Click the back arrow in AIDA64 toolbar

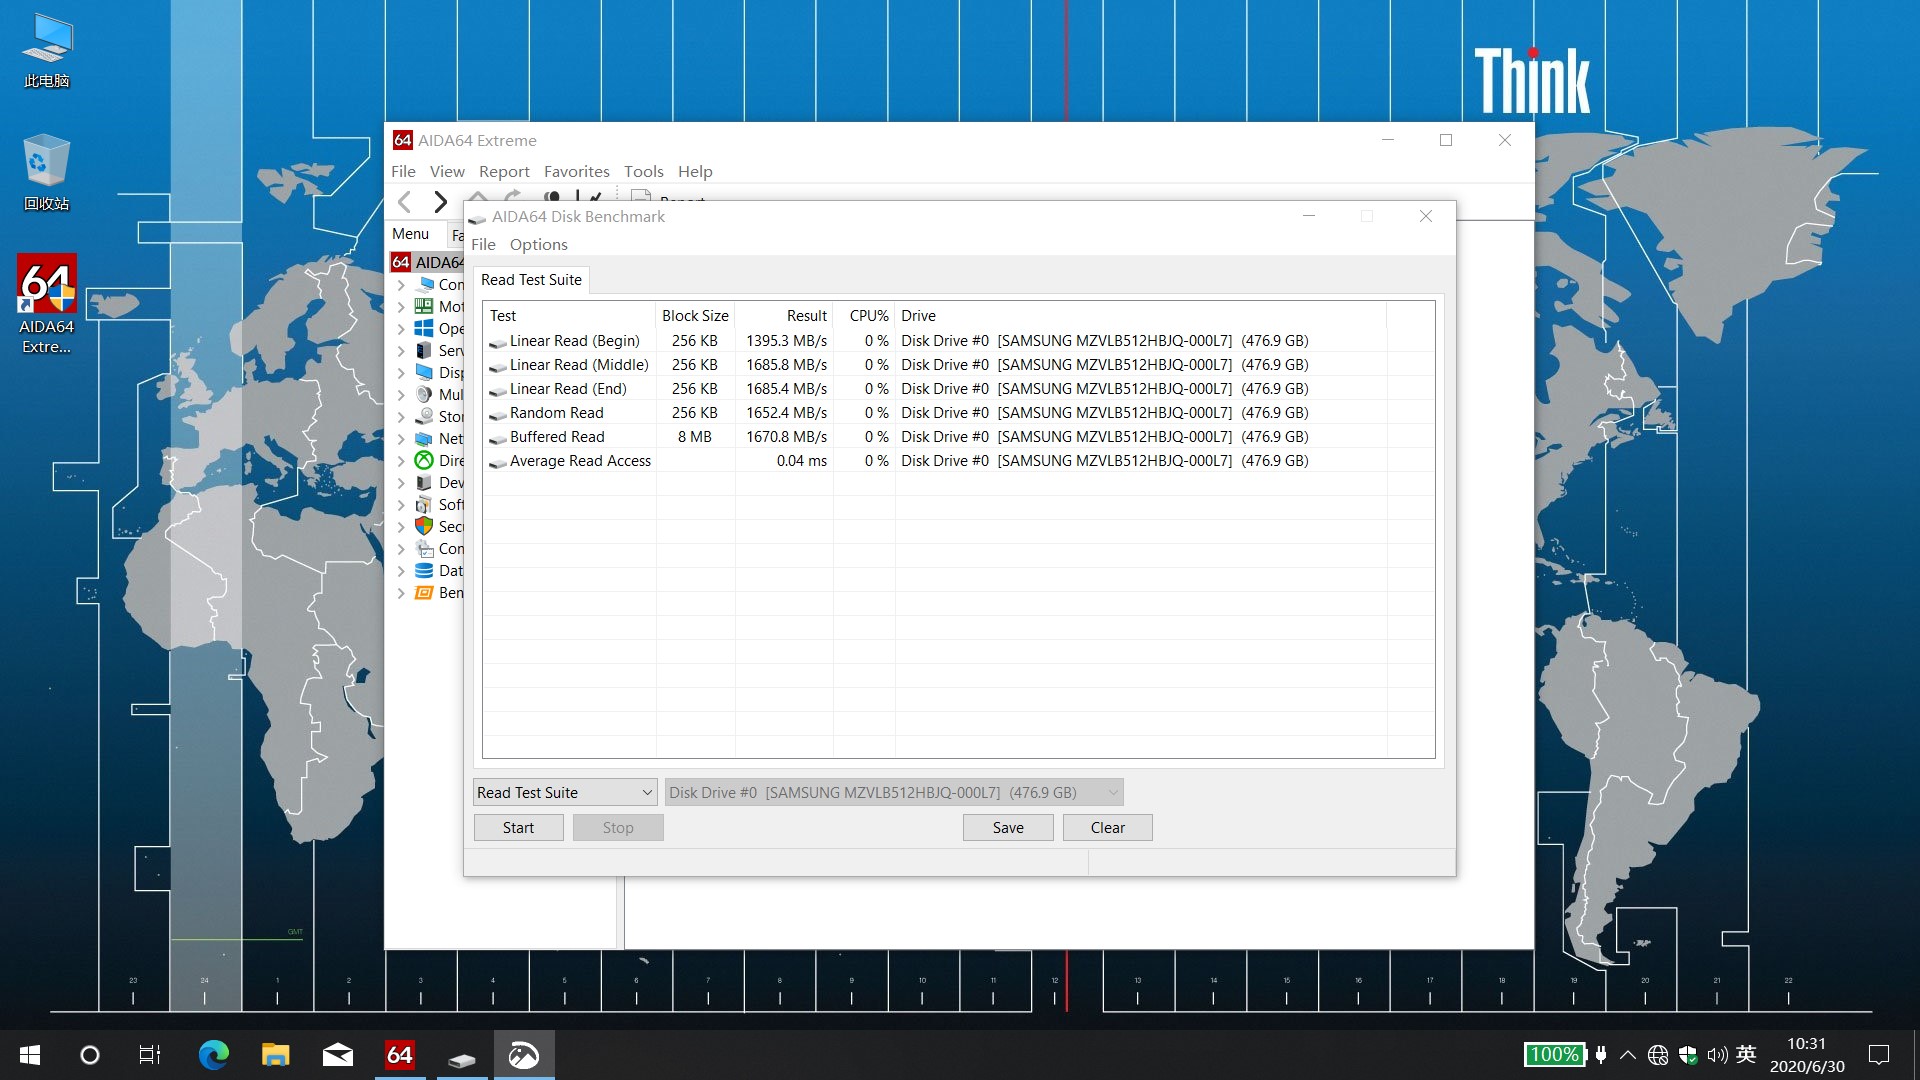coord(405,202)
